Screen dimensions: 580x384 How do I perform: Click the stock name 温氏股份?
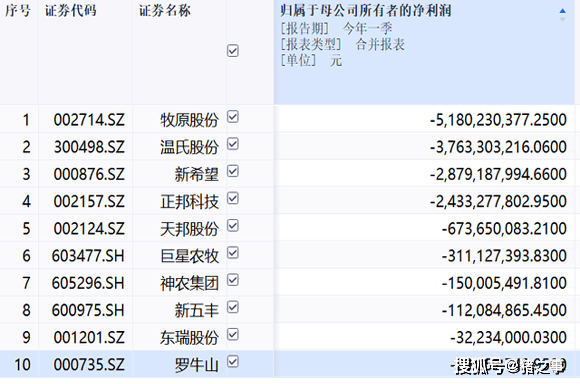click(x=189, y=148)
